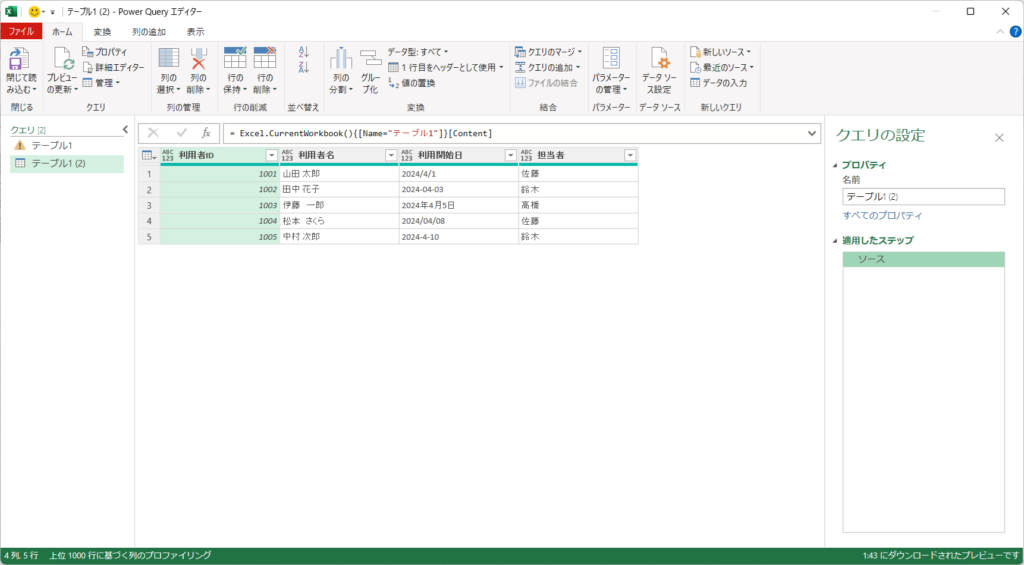The height and width of the screenshot is (565, 1024).
Task: Click データの入力 in new query group
Action: coord(719,83)
